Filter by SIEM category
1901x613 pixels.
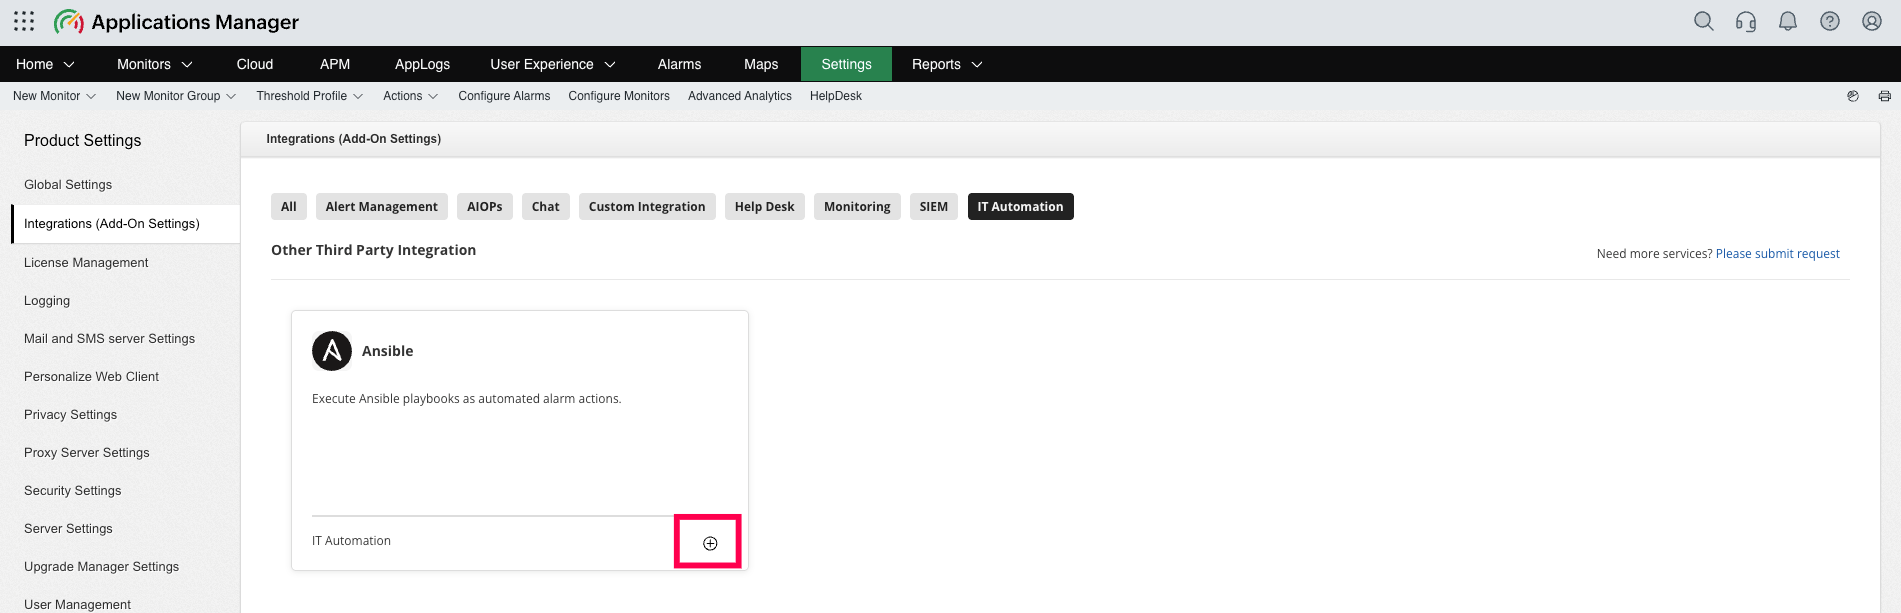934,207
